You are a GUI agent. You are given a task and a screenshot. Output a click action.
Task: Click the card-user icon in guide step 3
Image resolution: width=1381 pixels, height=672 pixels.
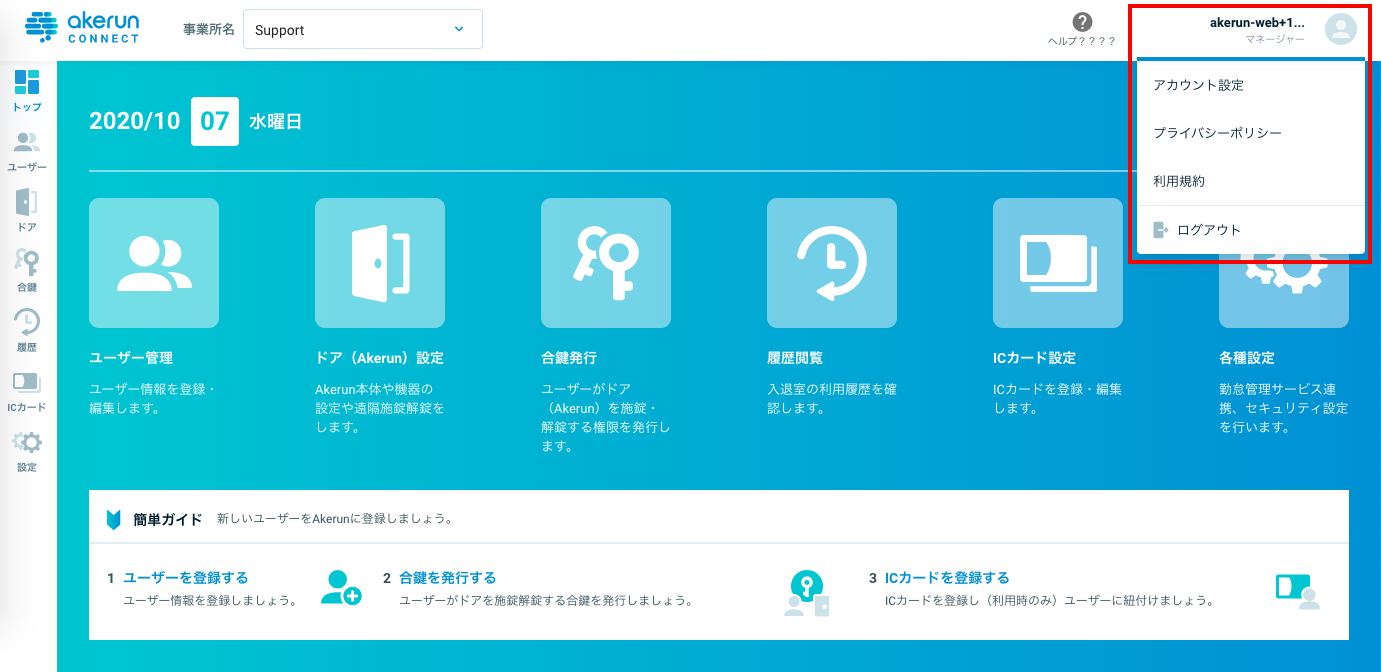pyautogui.click(x=1298, y=591)
